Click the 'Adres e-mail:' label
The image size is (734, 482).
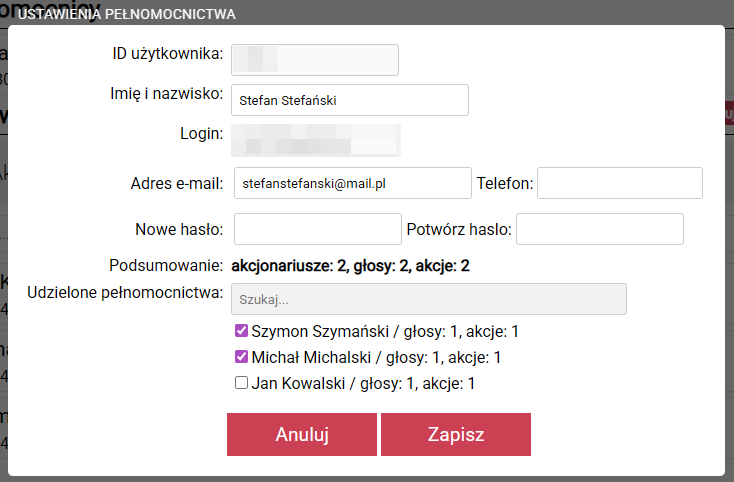pyautogui.click(x=177, y=184)
